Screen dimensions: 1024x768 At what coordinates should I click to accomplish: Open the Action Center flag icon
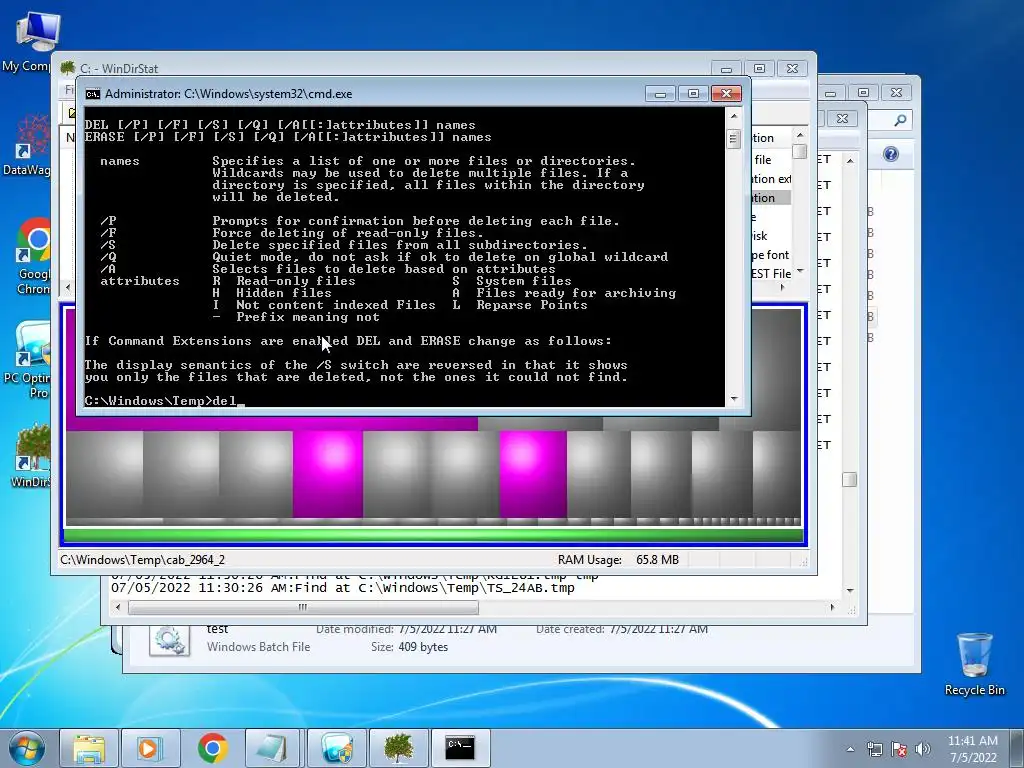point(899,749)
